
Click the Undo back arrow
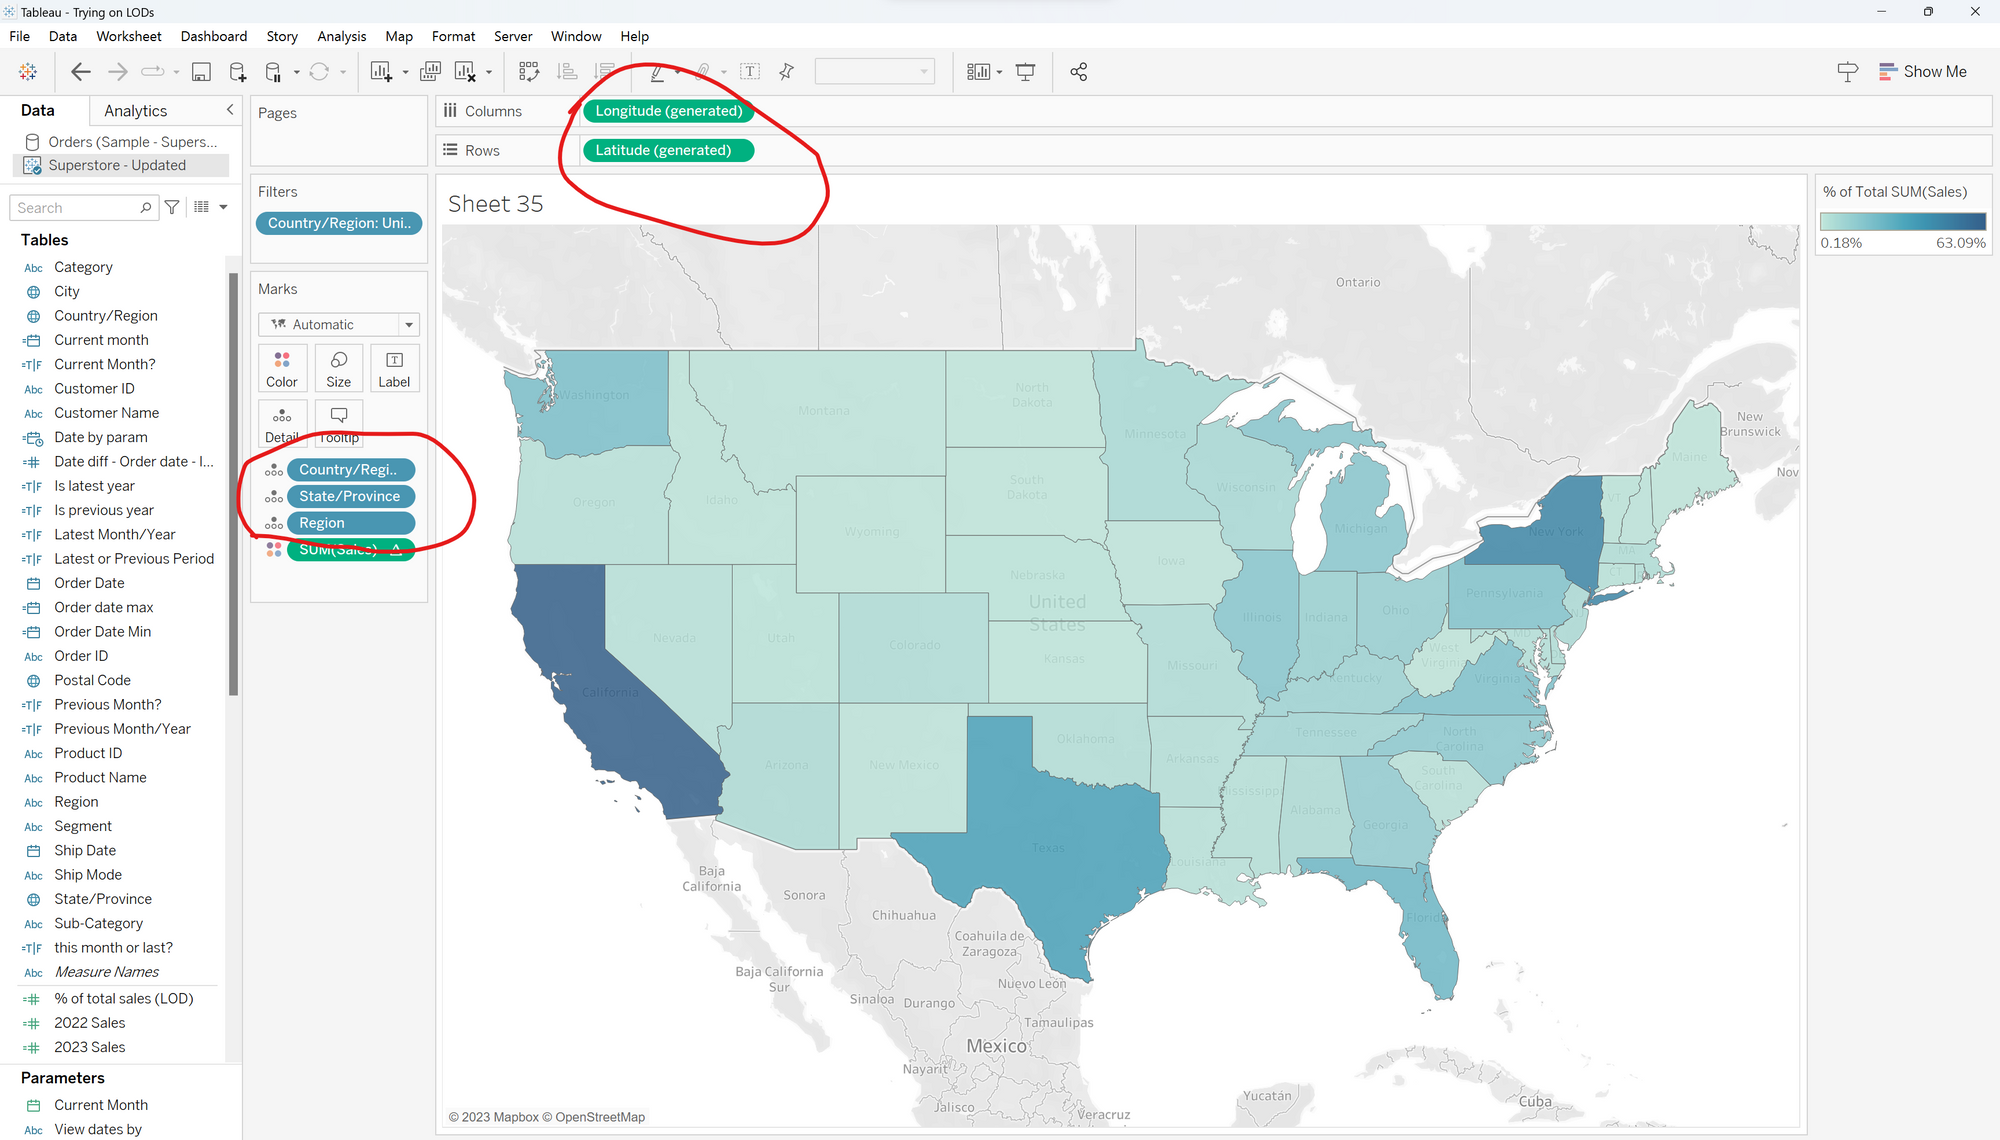81,72
